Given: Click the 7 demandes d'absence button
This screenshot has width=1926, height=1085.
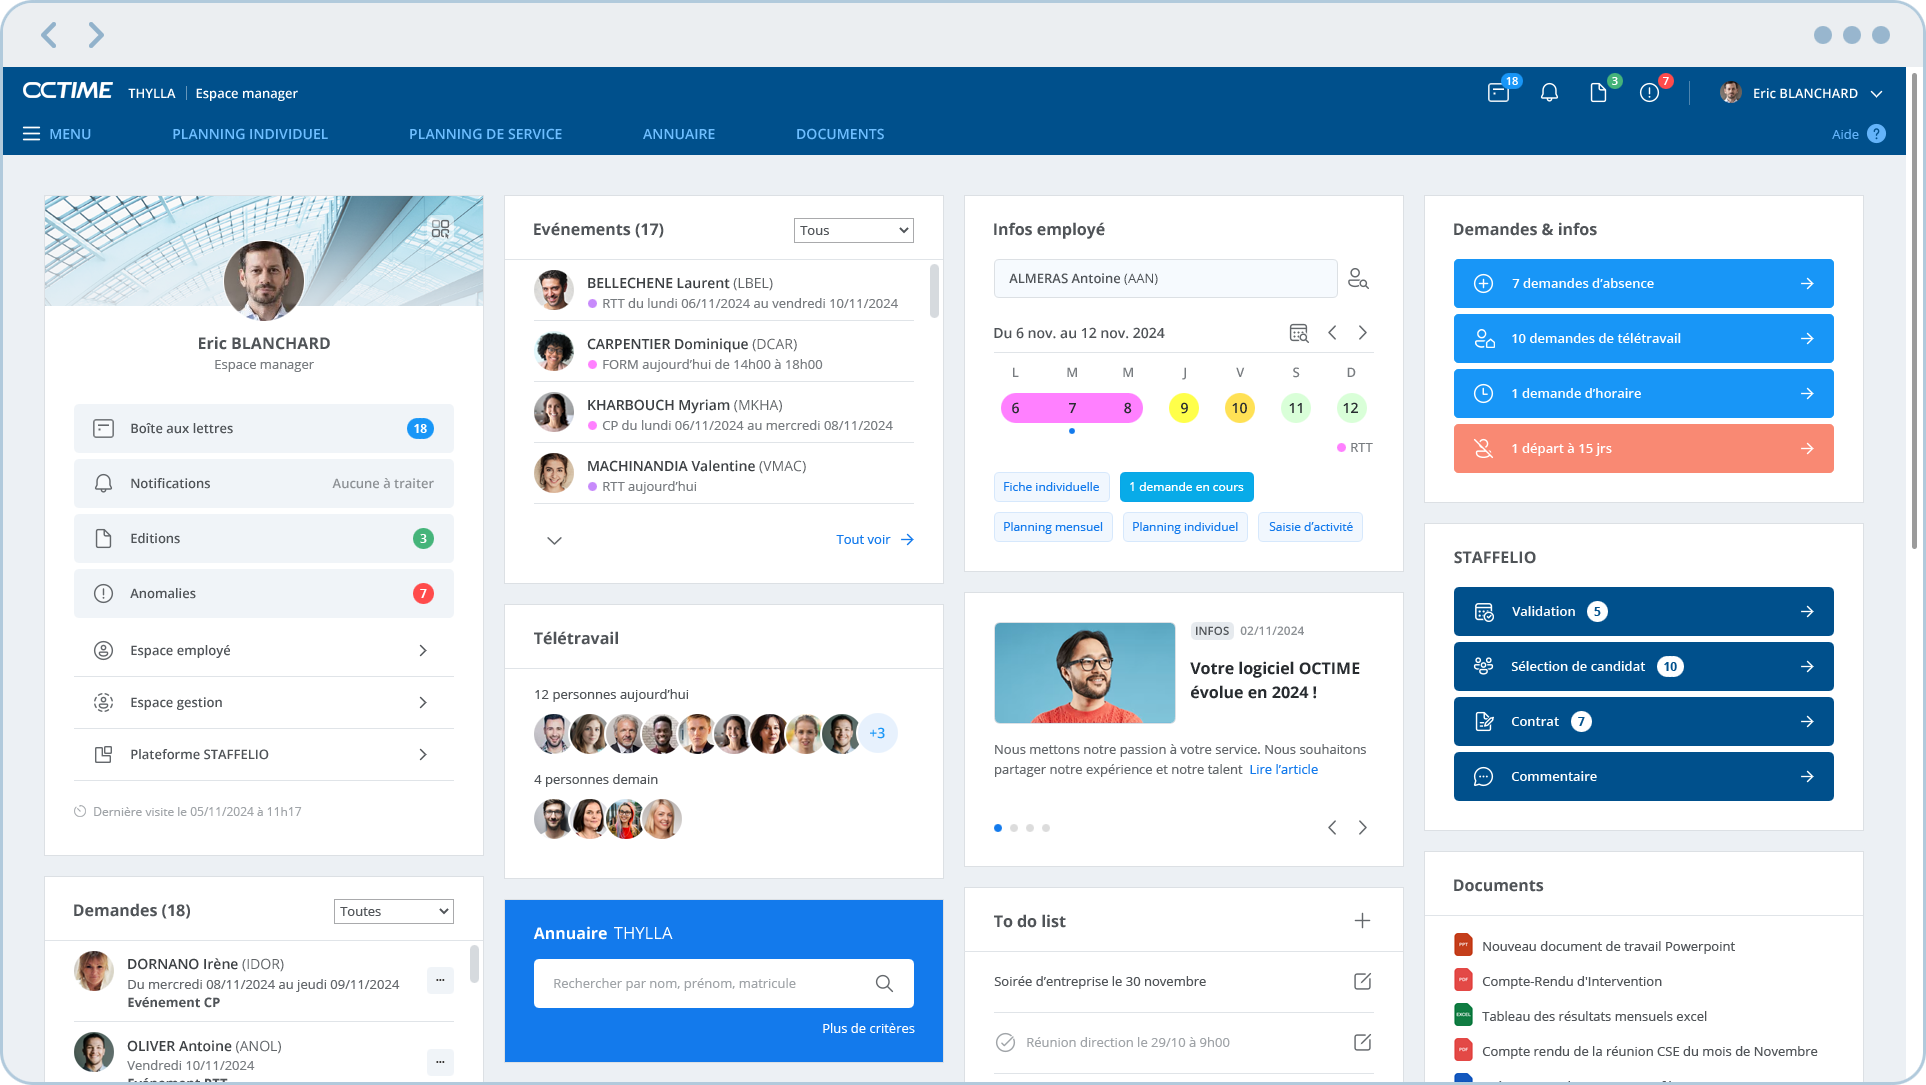Looking at the screenshot, I should tap(1642, 283).
